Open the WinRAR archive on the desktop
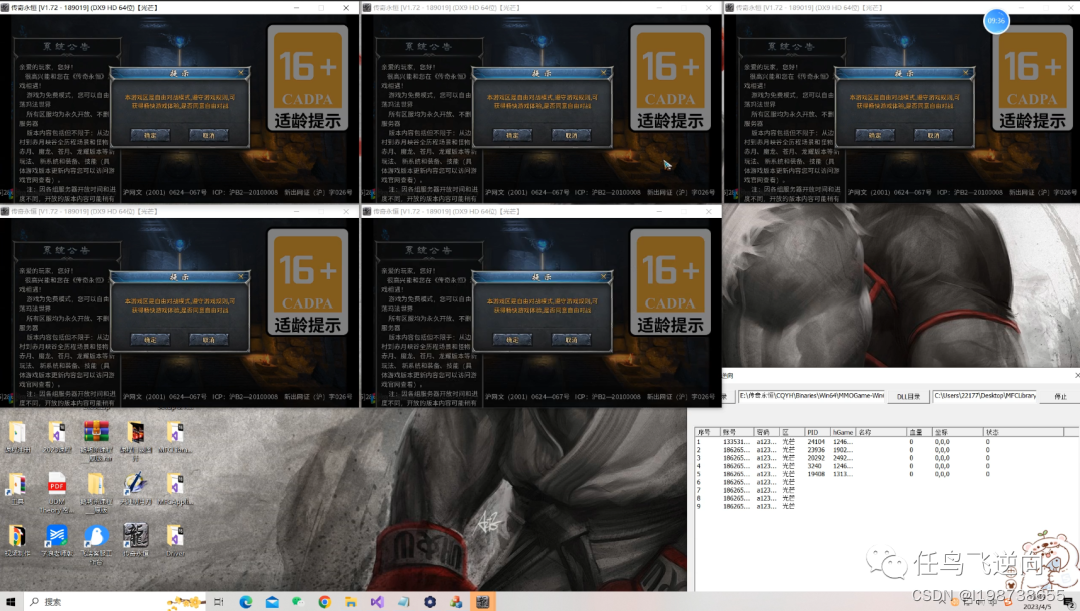This screenshot has width=1080, height=611. (x=96, y=434)
